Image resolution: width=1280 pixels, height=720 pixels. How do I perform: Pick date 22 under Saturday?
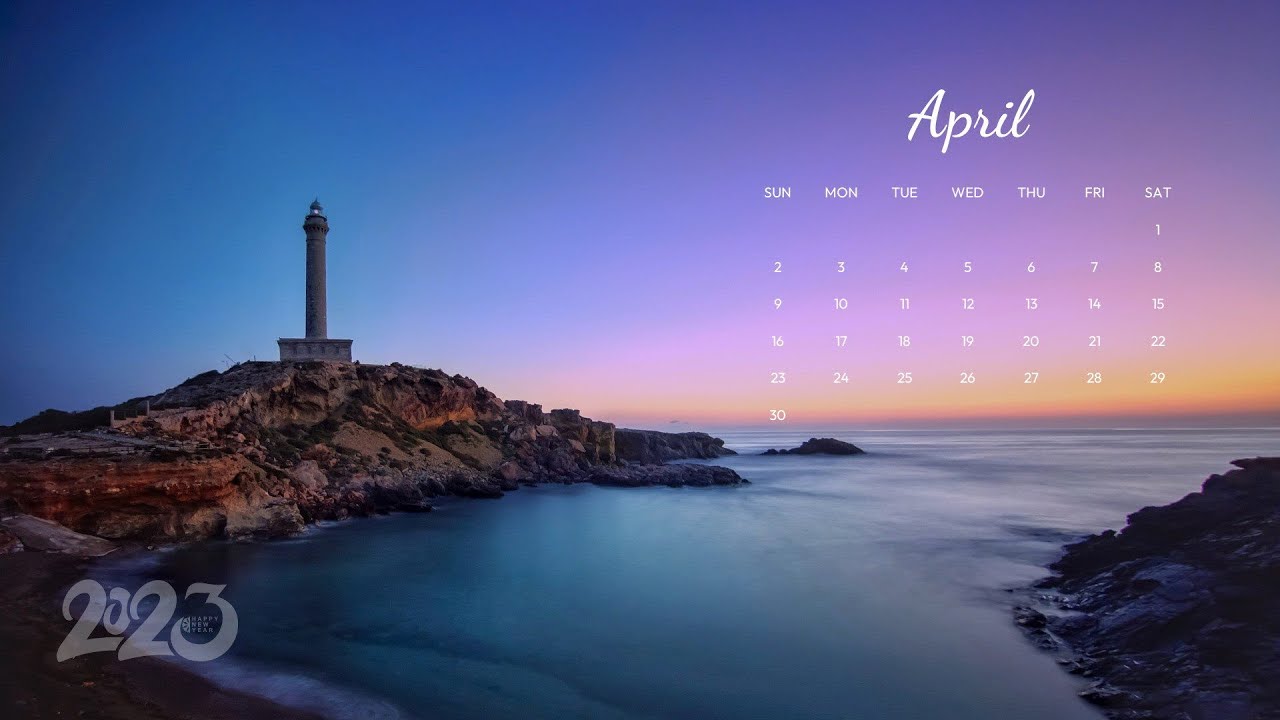(1158, 341)
